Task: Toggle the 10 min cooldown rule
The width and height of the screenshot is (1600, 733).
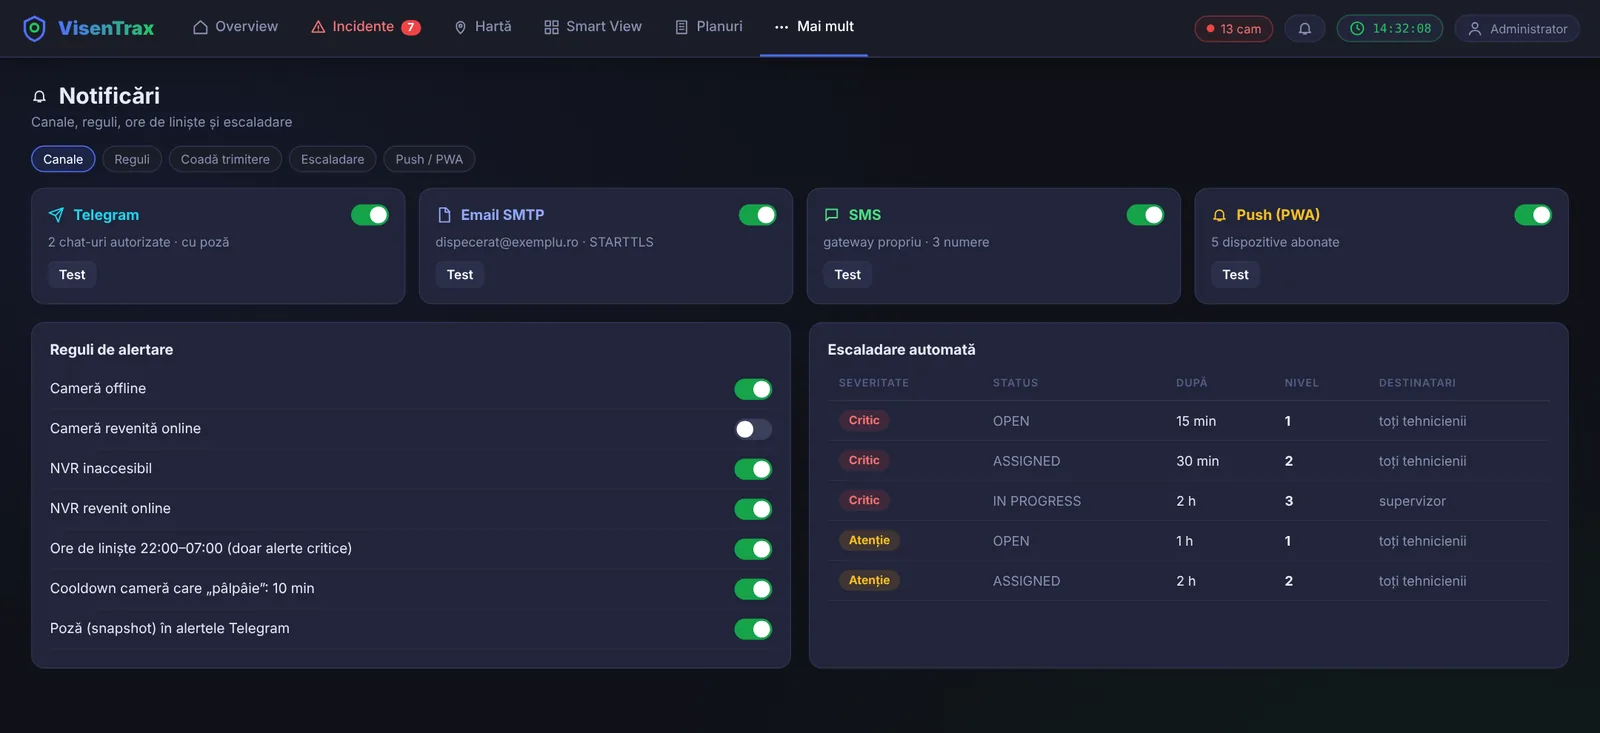Action: (753, 589)
